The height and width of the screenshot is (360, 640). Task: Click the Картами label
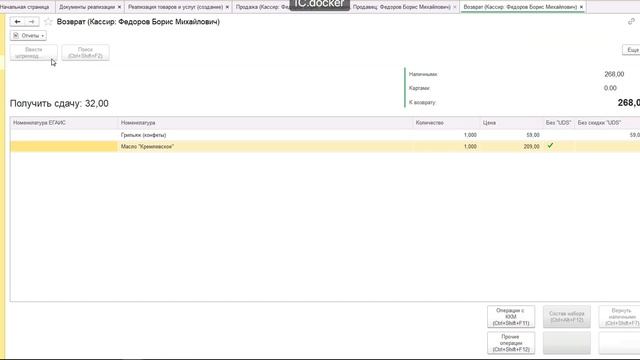(x=419, y=88)
